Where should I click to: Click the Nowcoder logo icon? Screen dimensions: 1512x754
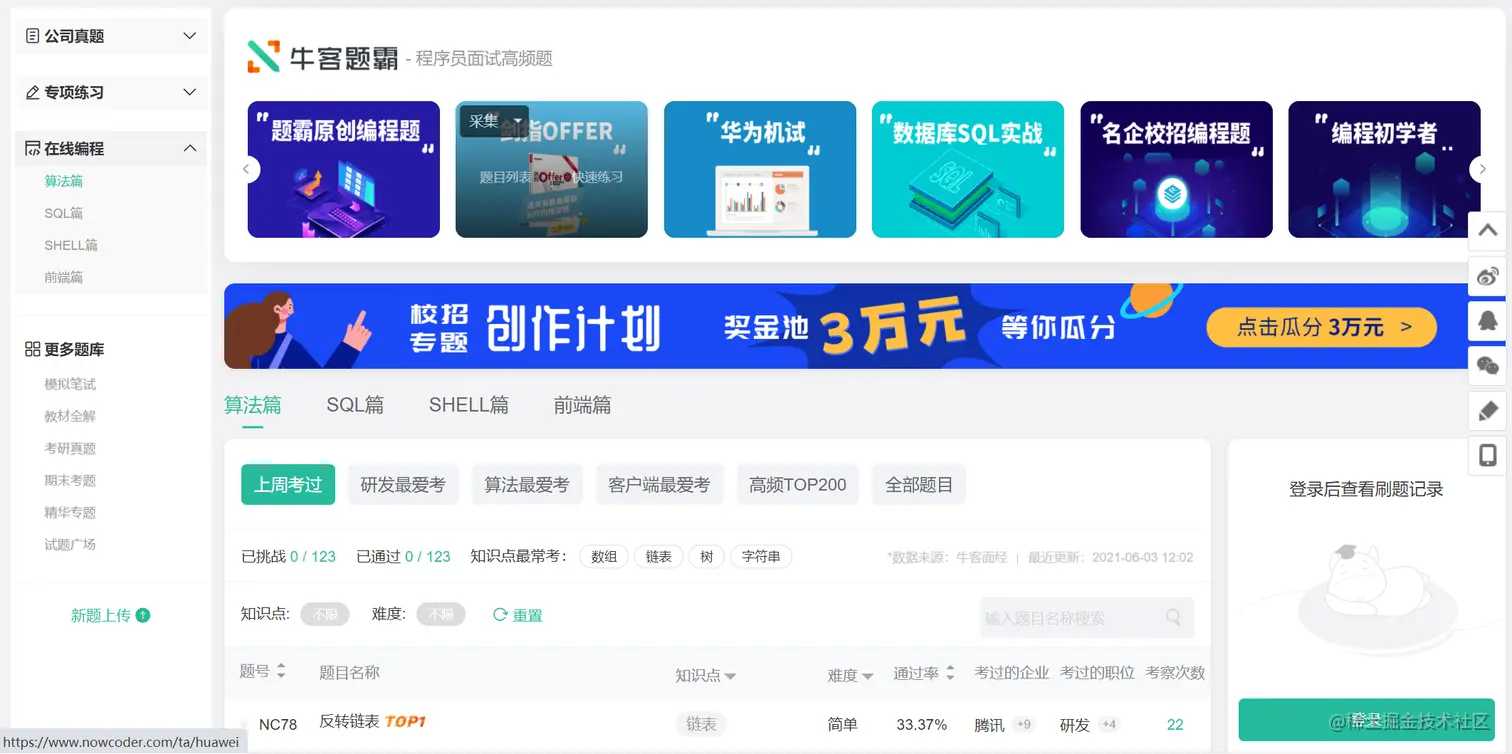pos(264,56)
